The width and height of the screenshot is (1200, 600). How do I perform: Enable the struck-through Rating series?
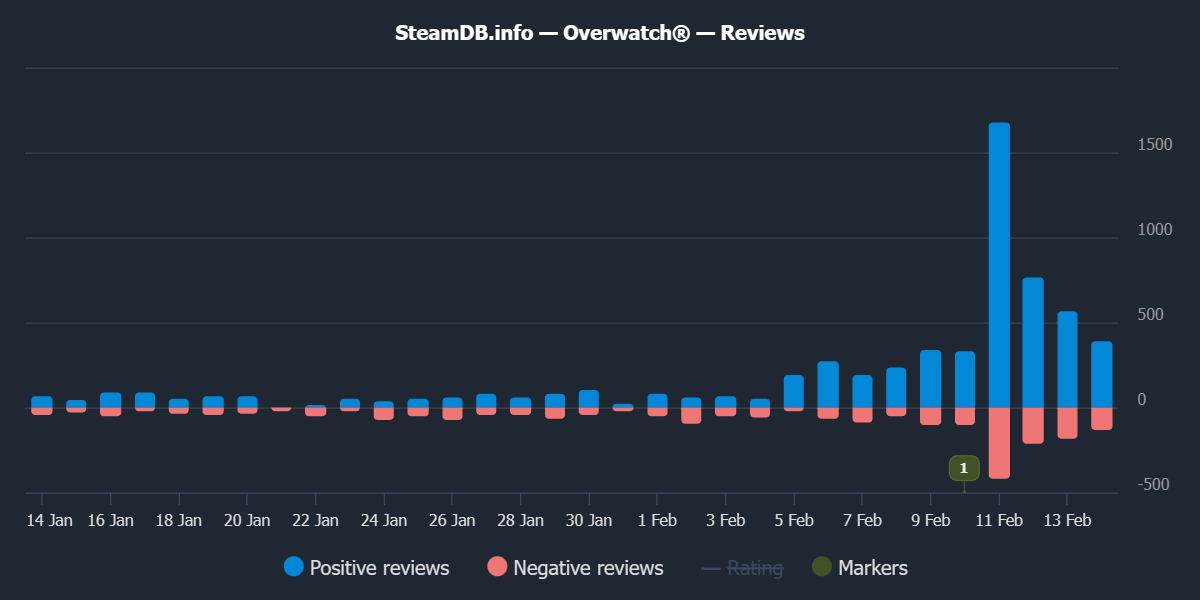click(x=754, y=568)
